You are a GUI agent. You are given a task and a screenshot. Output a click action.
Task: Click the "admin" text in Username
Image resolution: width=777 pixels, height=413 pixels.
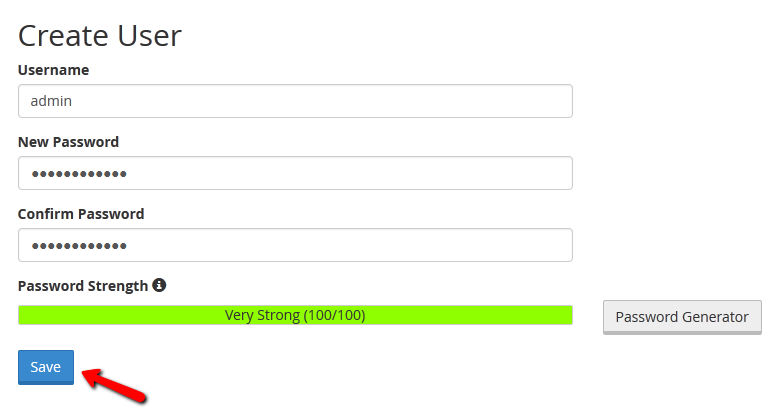point(51,101)
